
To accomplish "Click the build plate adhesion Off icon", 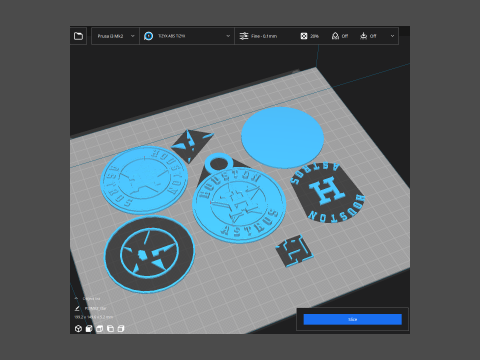I will coord(363,36).
